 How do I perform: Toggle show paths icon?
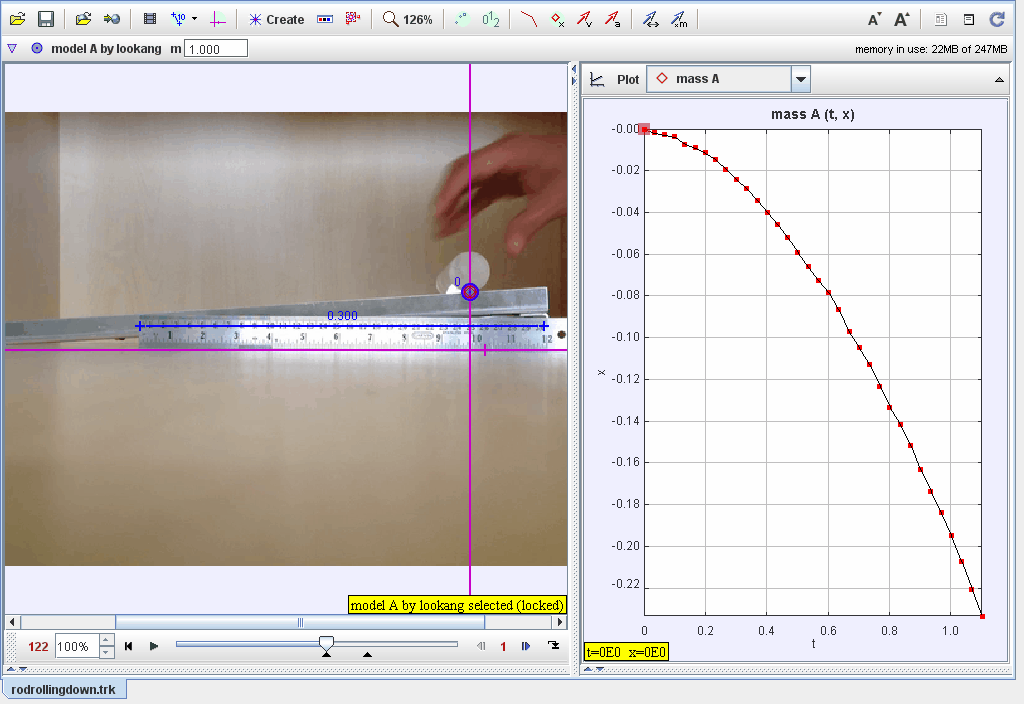tap(528, 20)
